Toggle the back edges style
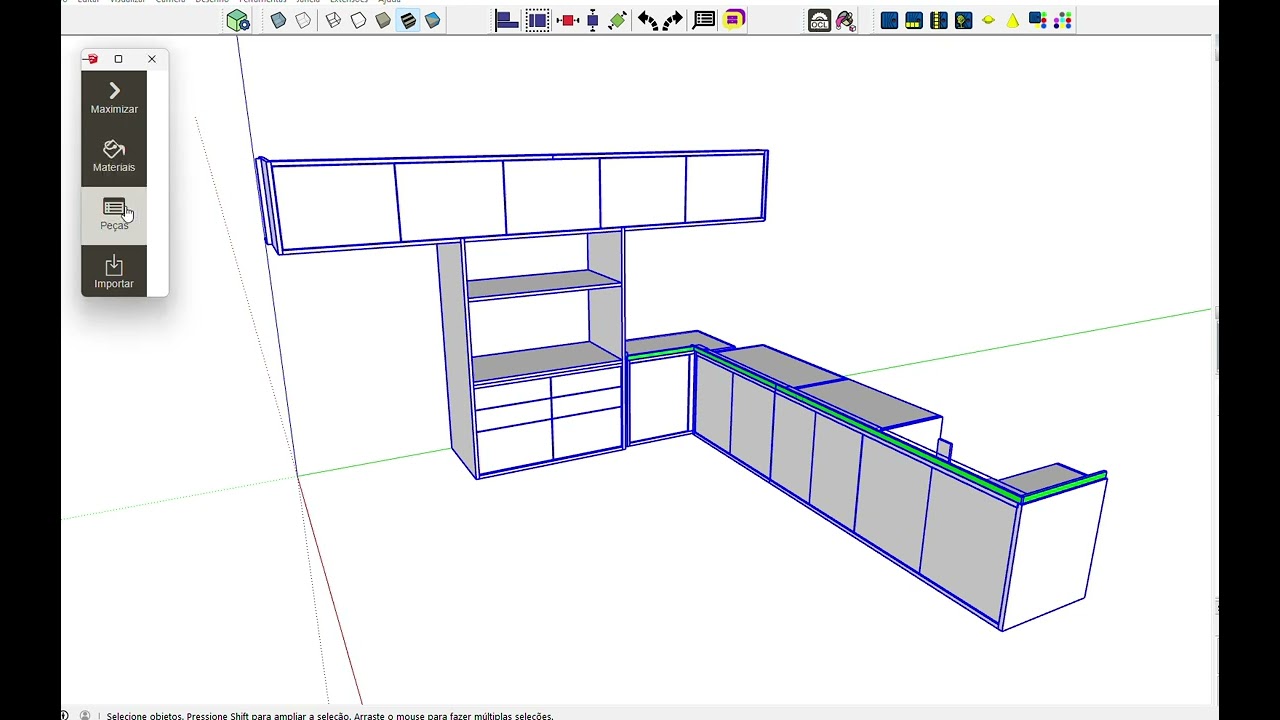The height and width of the screenshot is (720, 1280). tap(303, 20)
